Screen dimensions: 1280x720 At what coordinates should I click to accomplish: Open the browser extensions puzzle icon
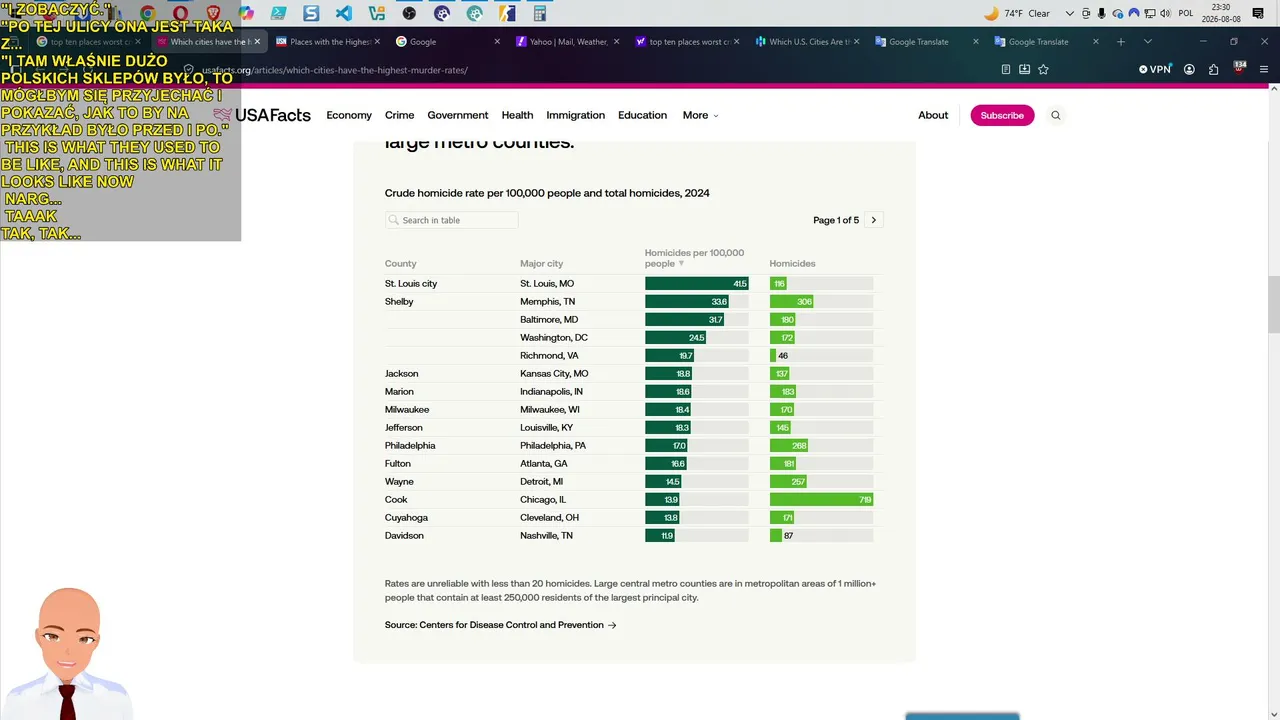pyautogui.click(x=1213, y=69)
